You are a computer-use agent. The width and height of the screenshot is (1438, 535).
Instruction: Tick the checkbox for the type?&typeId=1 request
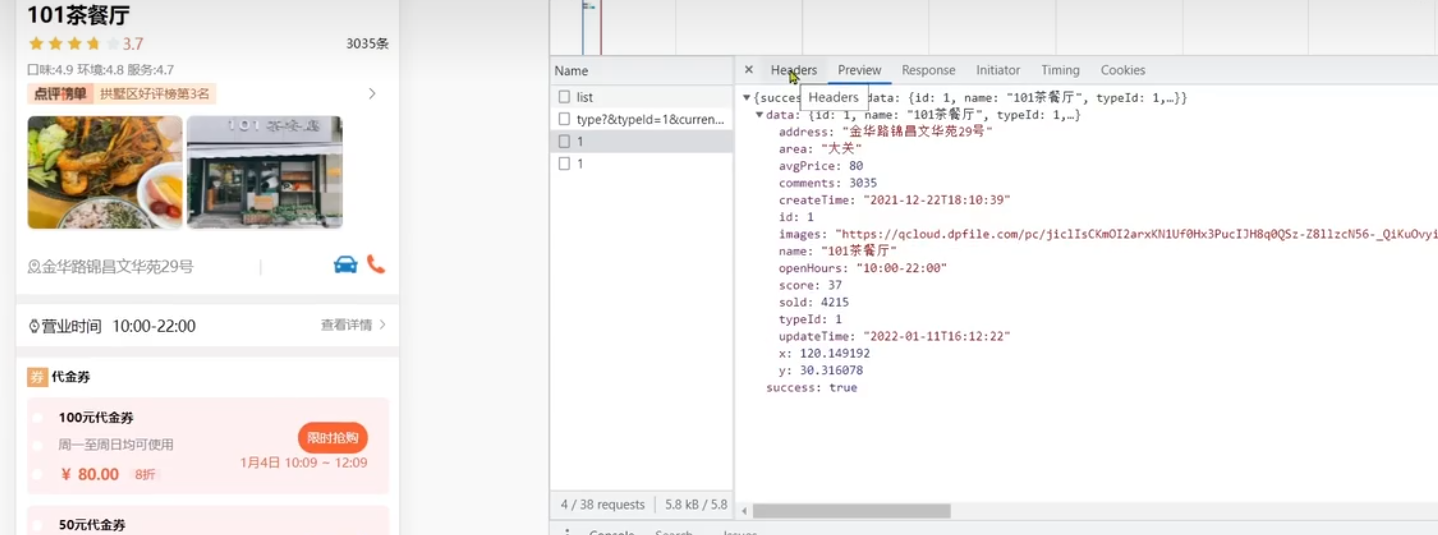pyautogui.click(x=564, y=119)
